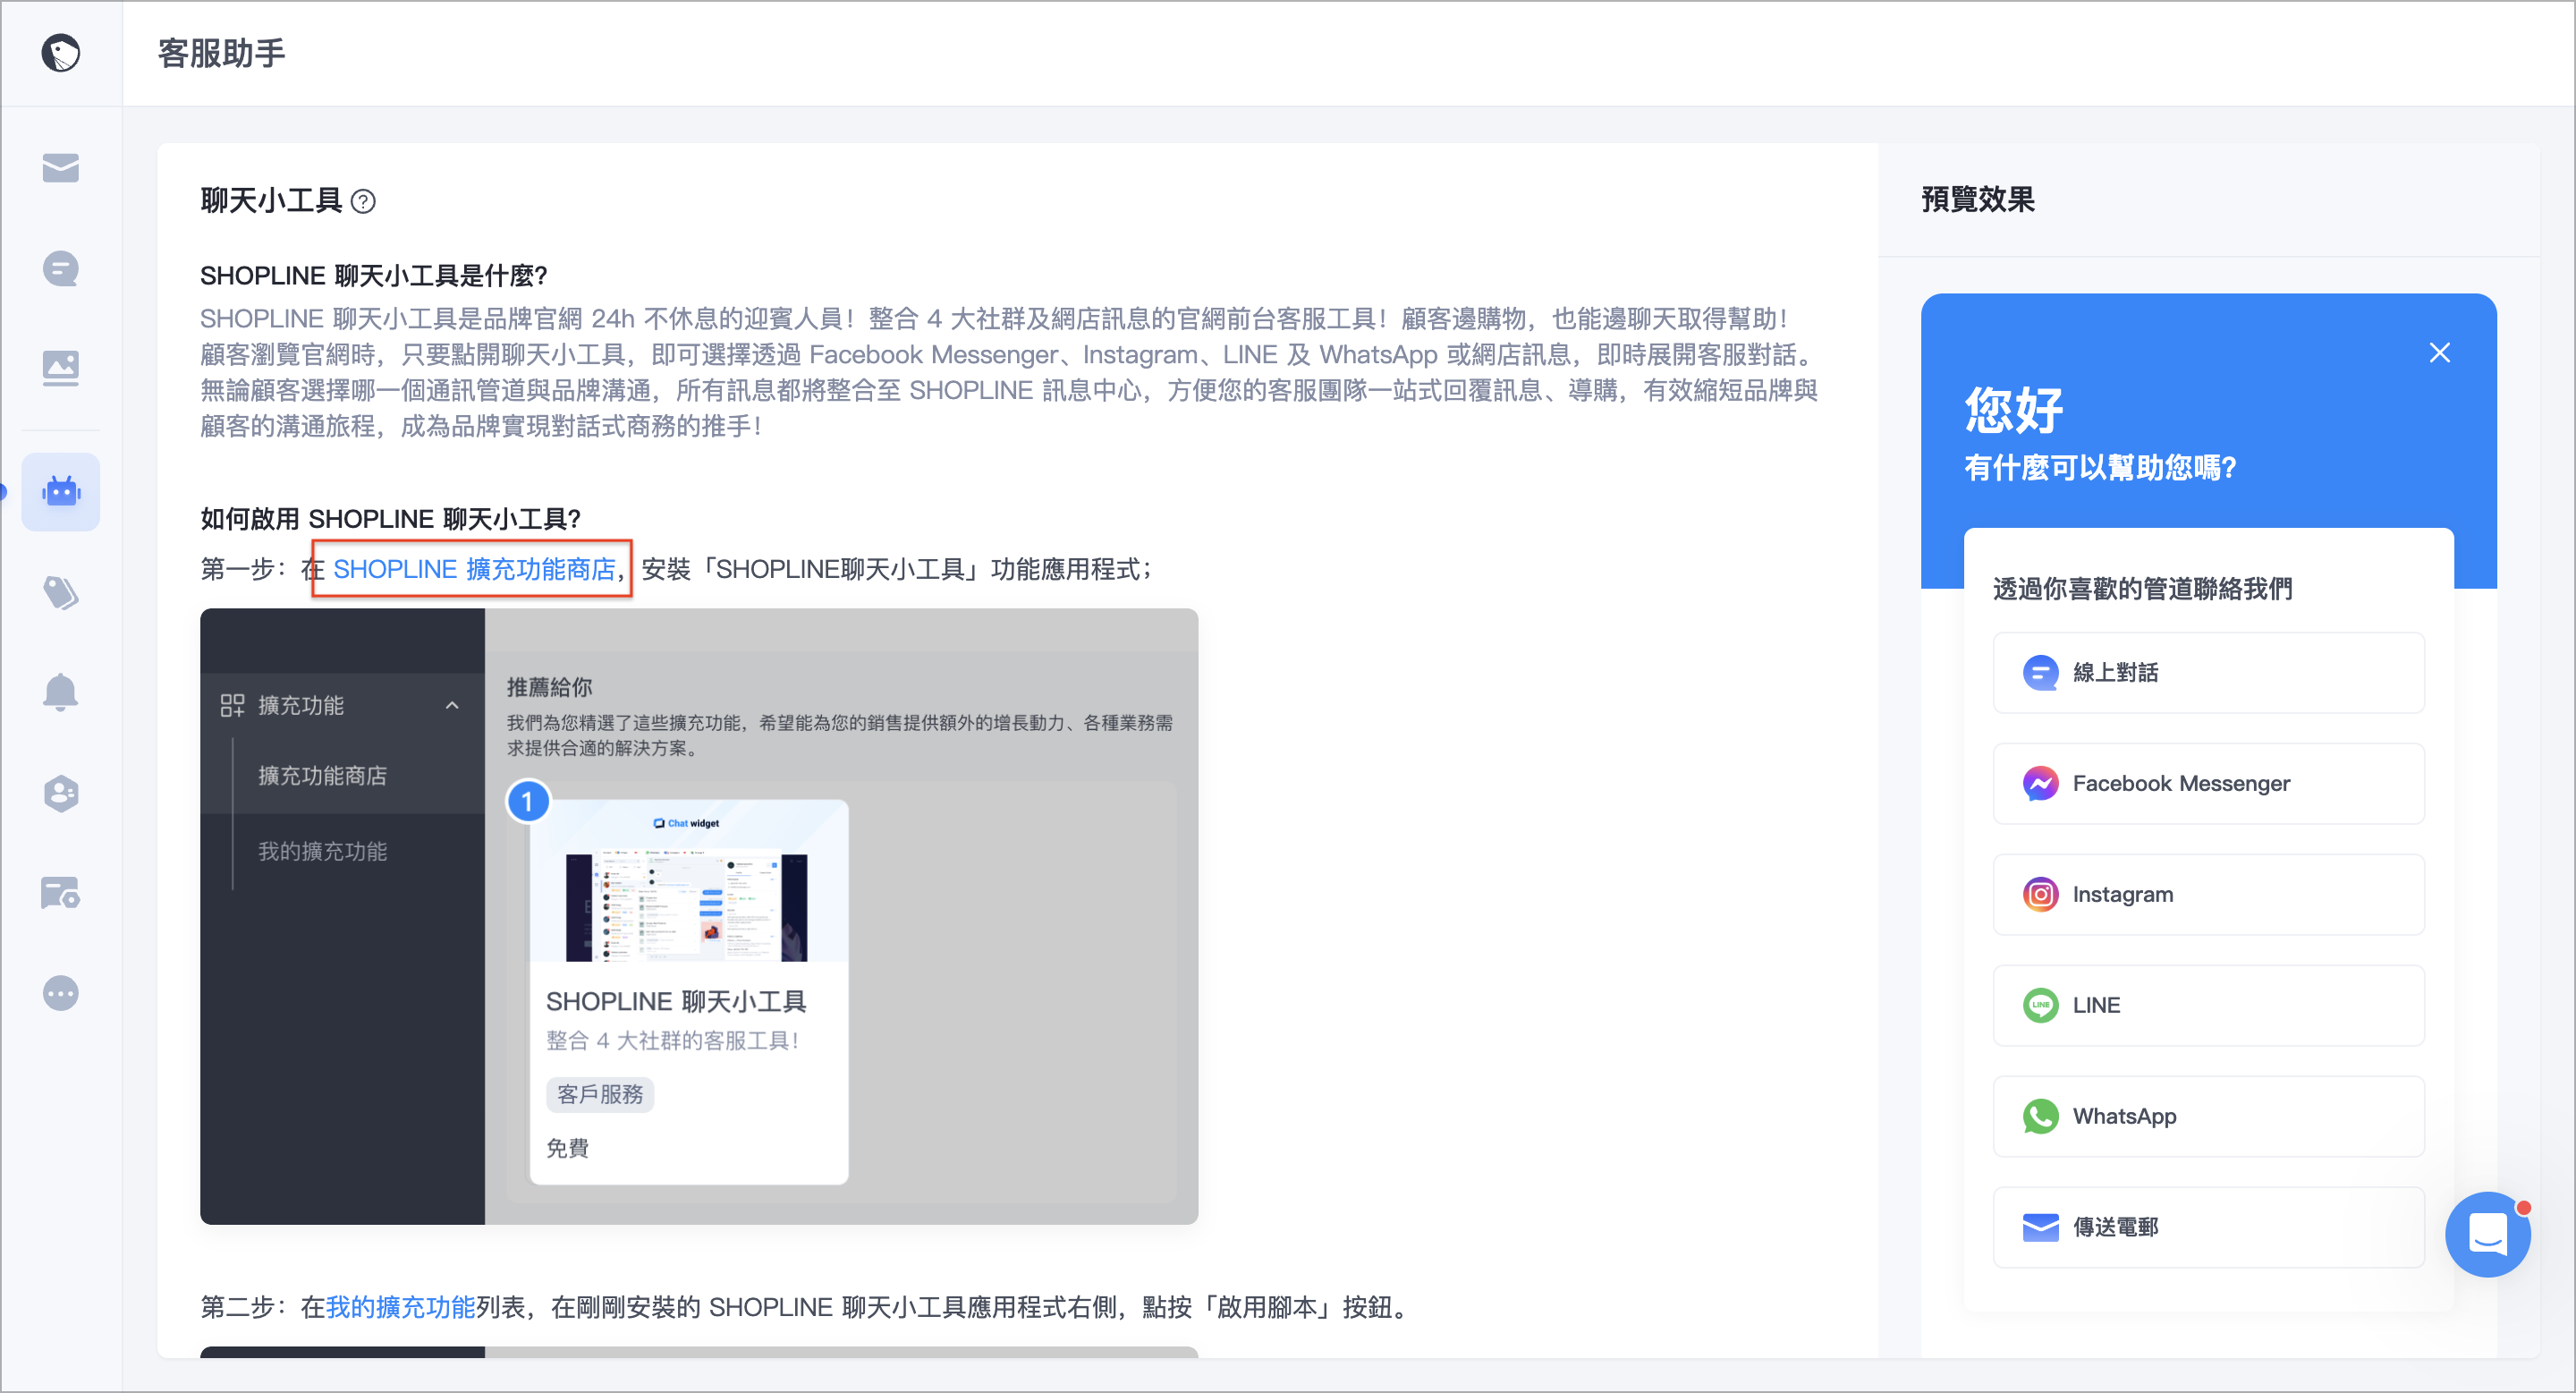Open the tags sidebar icon

61,593
